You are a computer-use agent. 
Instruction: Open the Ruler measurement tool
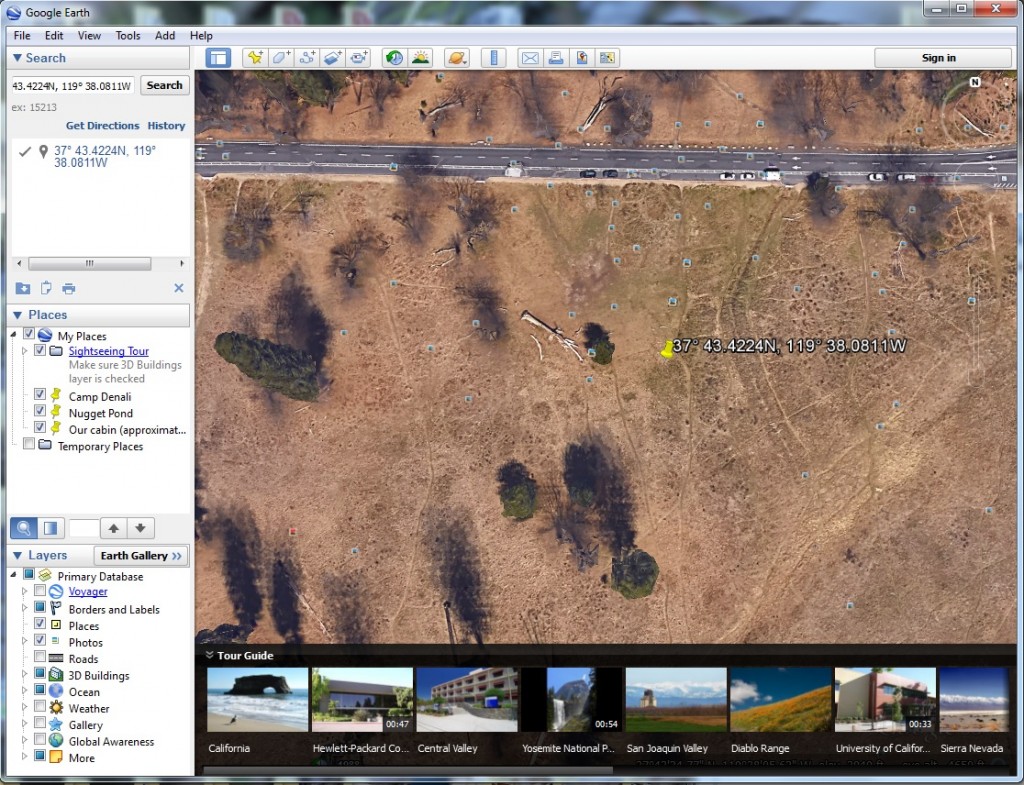[x=493, y=57]
